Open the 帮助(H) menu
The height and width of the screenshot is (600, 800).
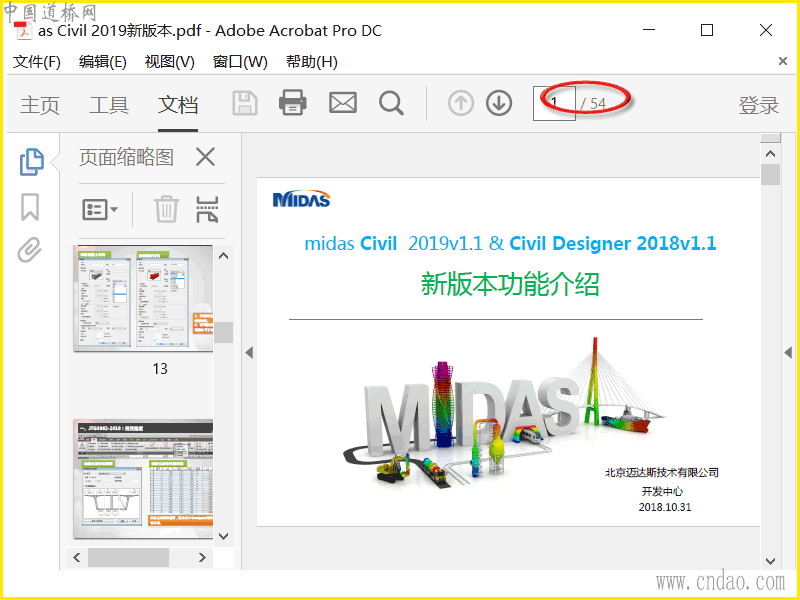click(x=312, y=62)
